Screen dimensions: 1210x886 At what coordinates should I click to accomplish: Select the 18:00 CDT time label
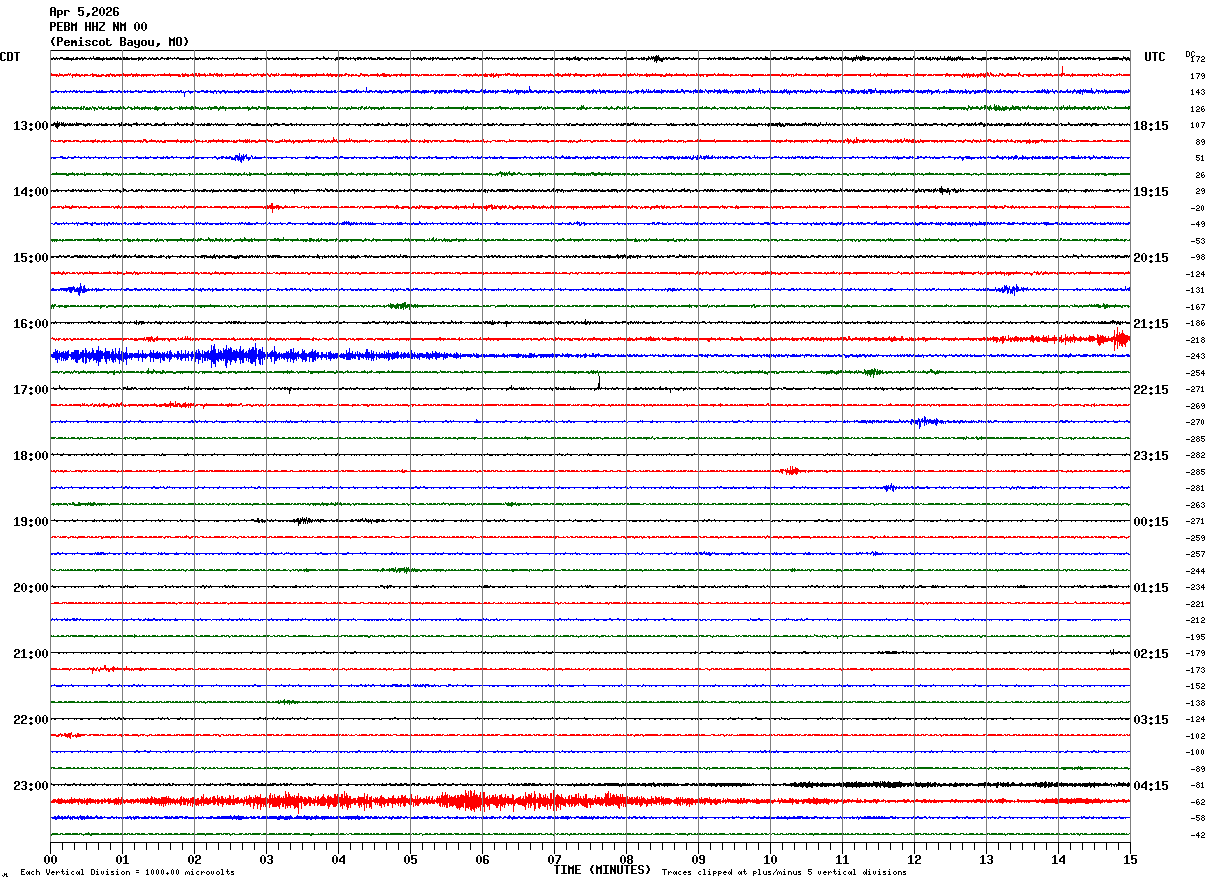31,456
